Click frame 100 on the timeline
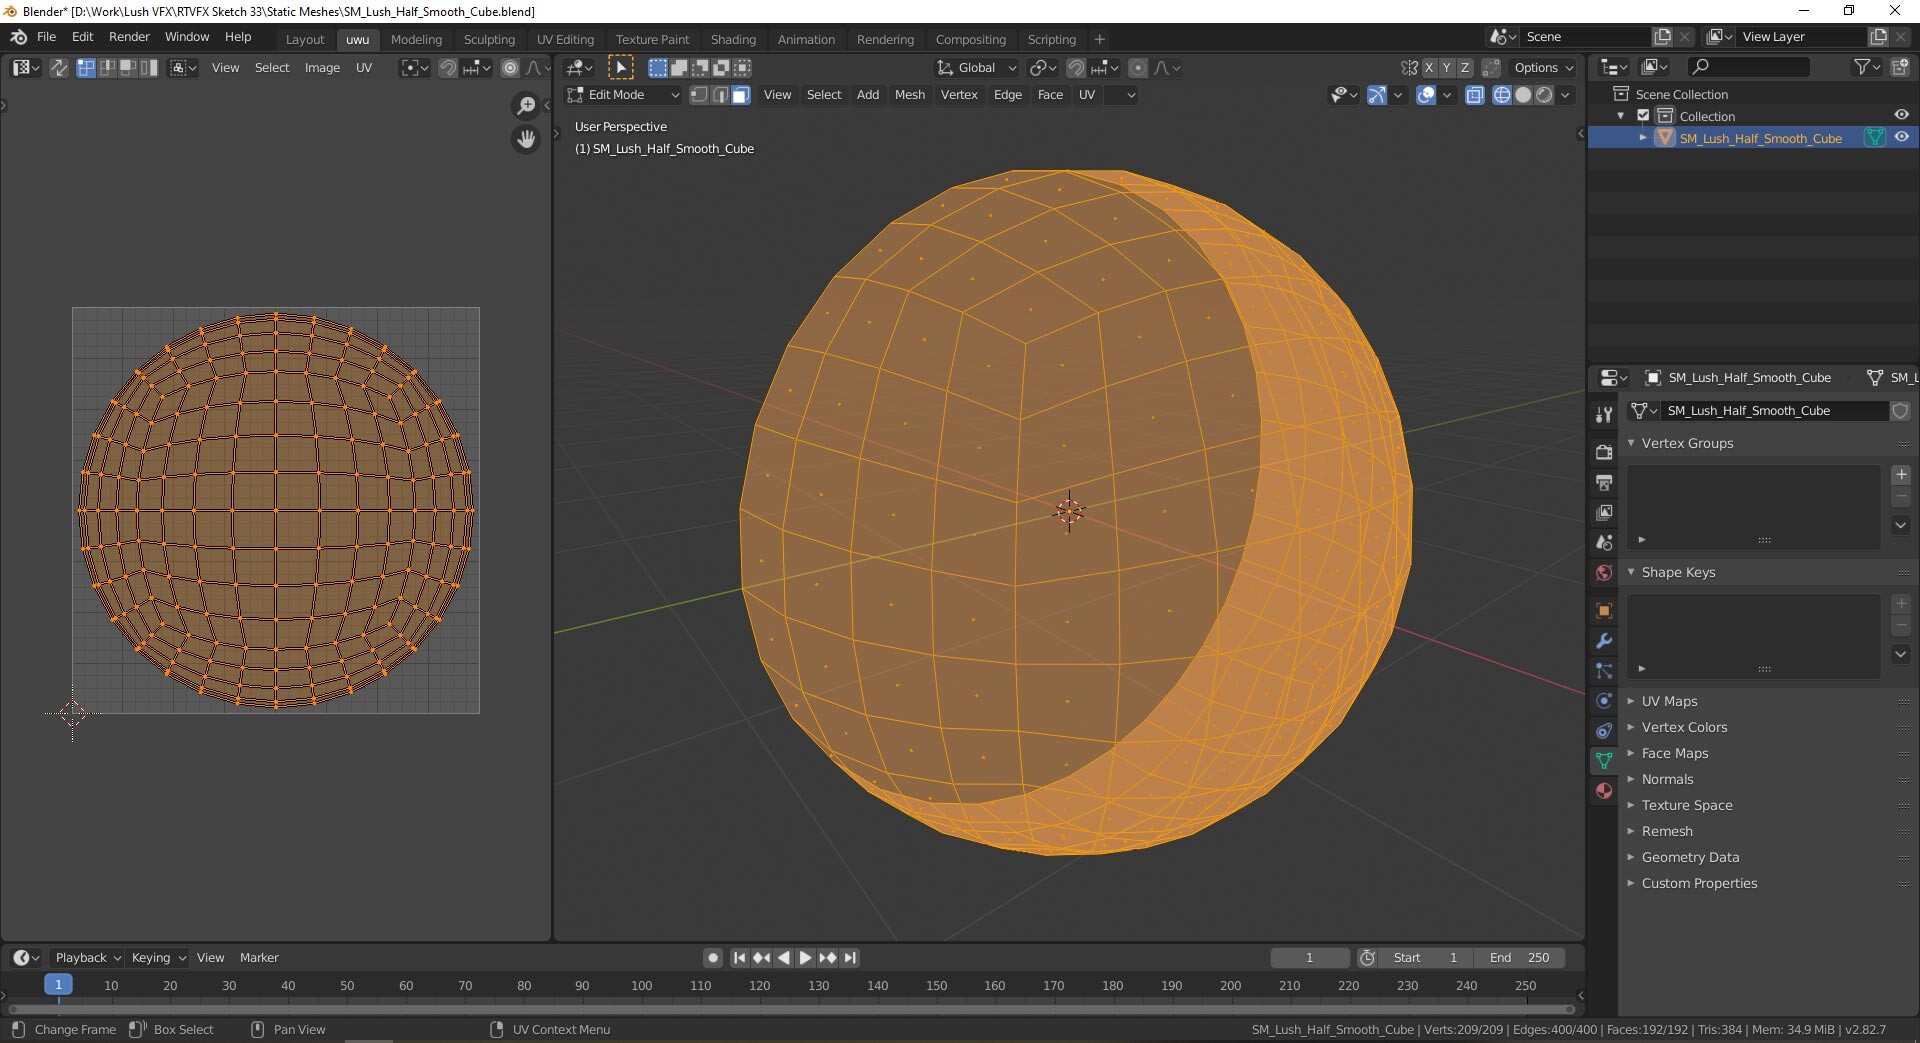Screen dimensions: 1920x1043 pyautogui.click(x=642, y=985)
